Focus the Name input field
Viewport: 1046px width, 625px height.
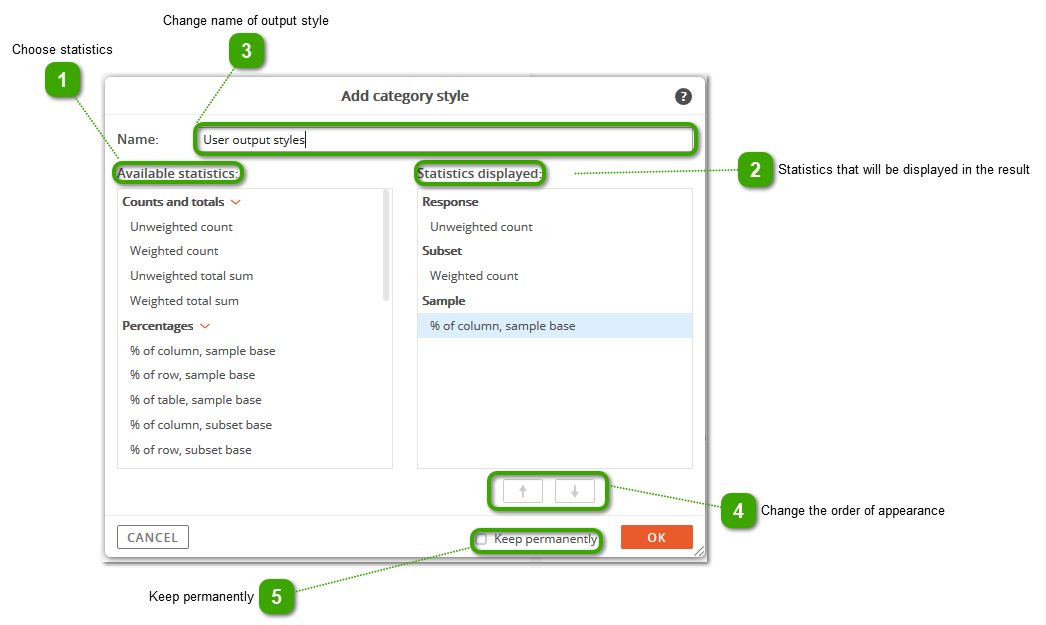click(446, 139)
